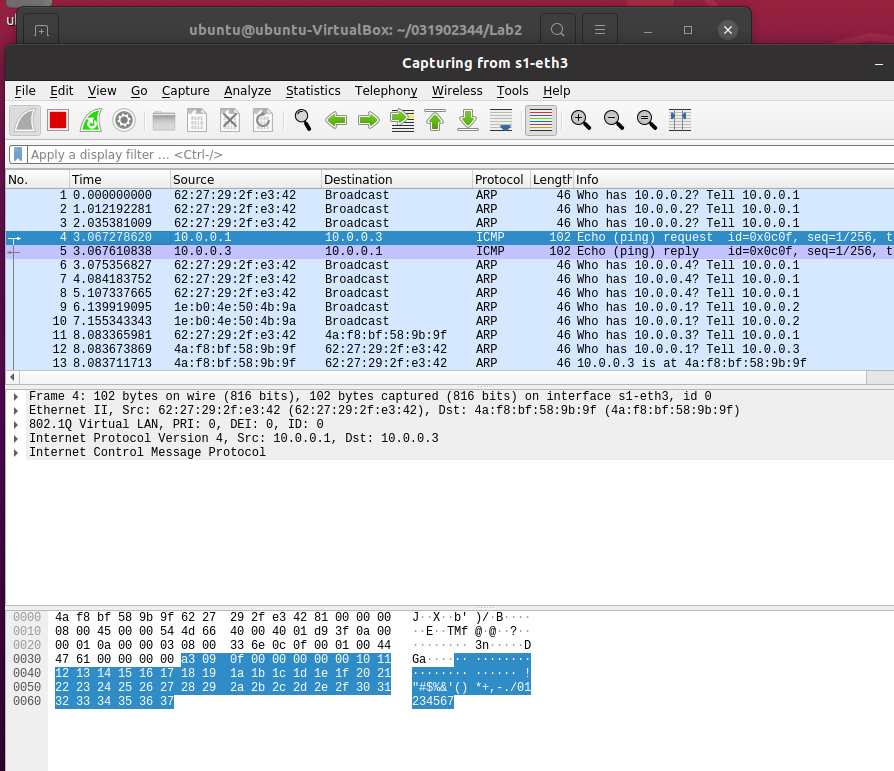The width and height of the screenshot is (894, 771).
Task: Click the resize columns to fit icon
Action: pyautogui.click(x=680, y=120)
